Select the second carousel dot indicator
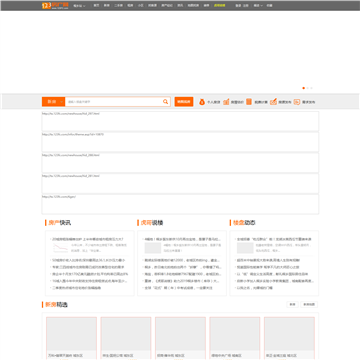360x360 pixels. click(307, 88)
